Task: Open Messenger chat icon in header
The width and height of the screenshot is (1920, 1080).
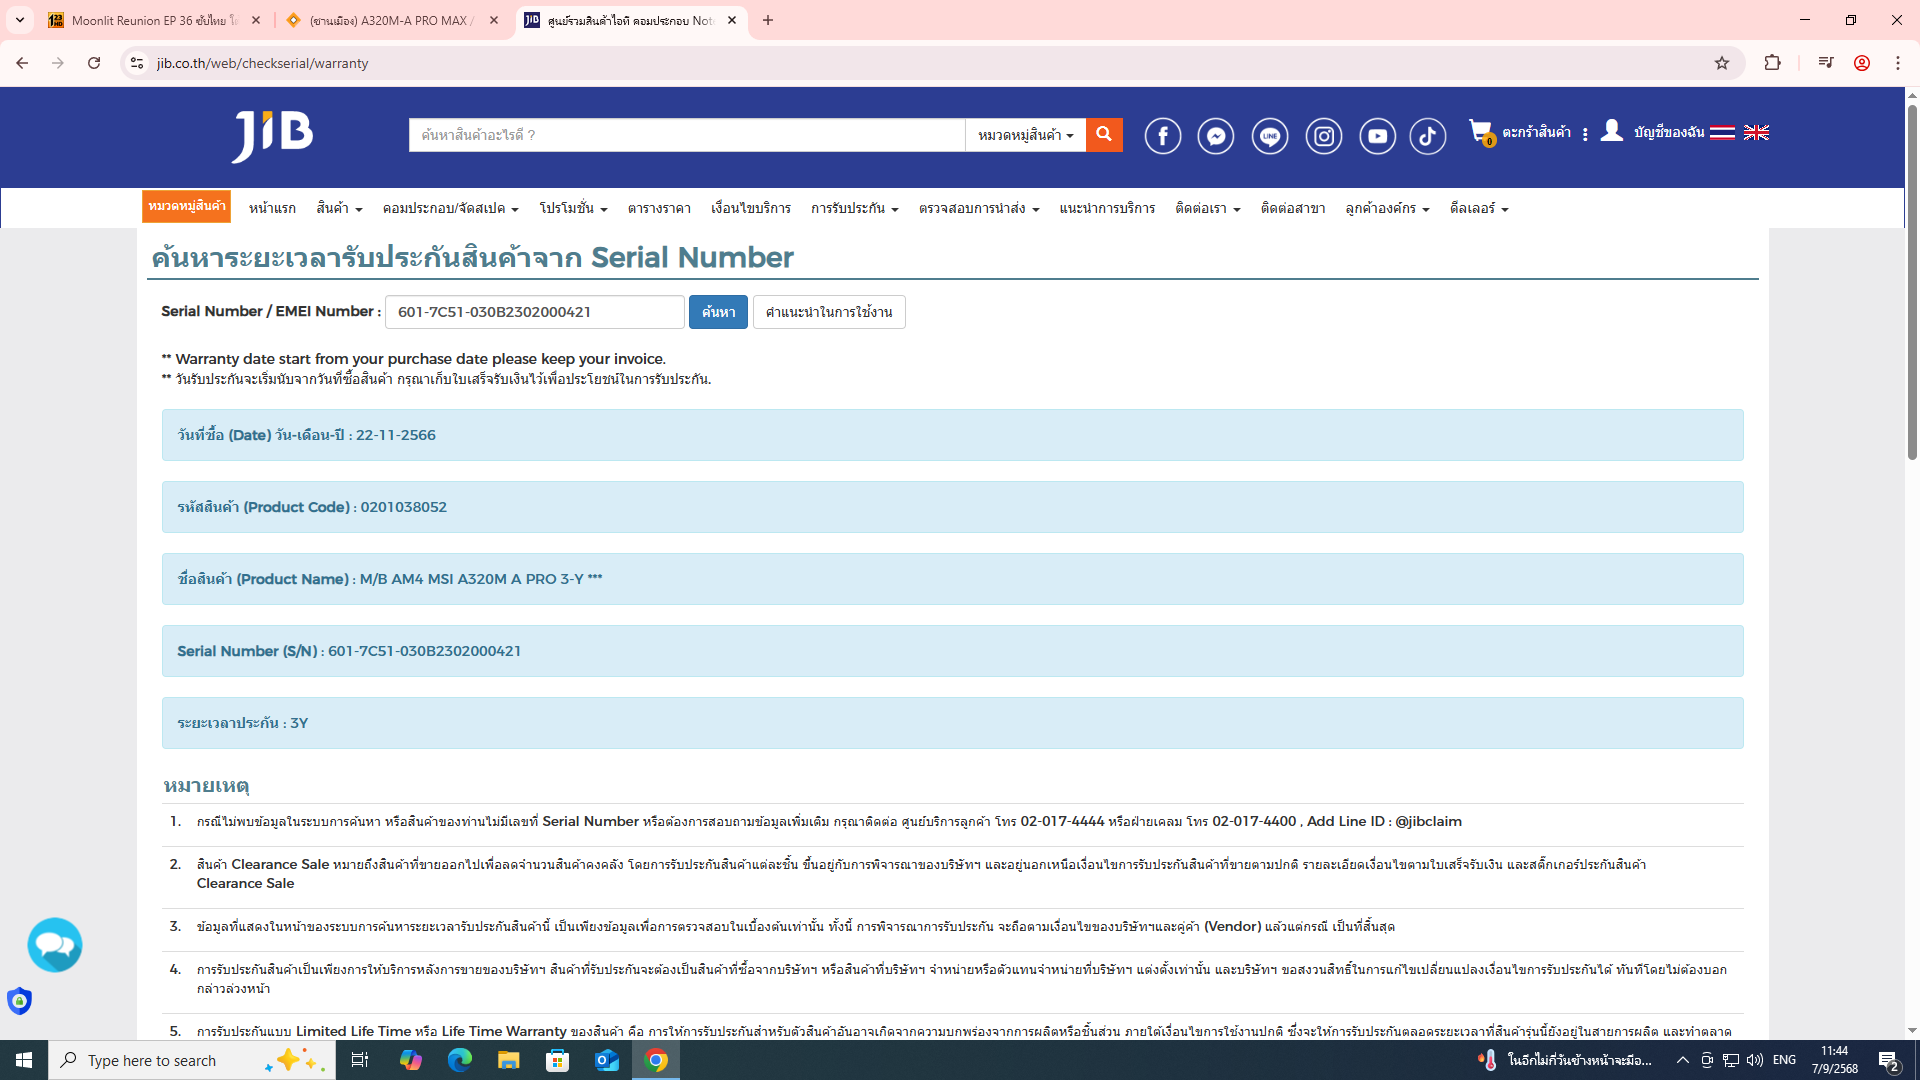Action: pyautogui.click(x=1216, y=136)
